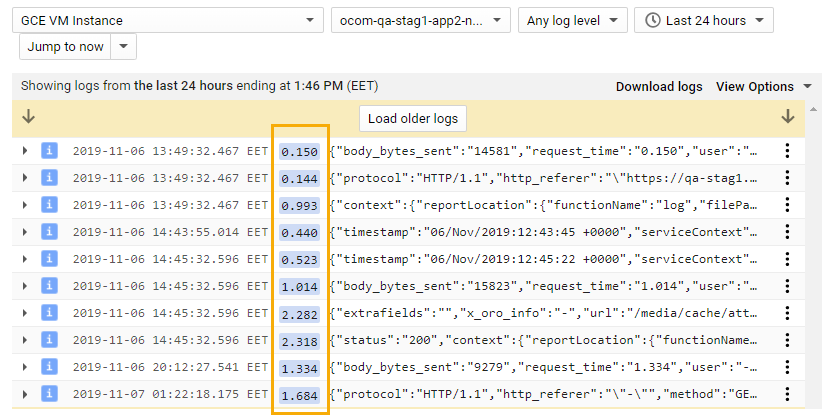Open the ocom-qa-stag1-app2 log name dropdown
Viewport: 837px width, 415px height.
(x=420, y=20)
